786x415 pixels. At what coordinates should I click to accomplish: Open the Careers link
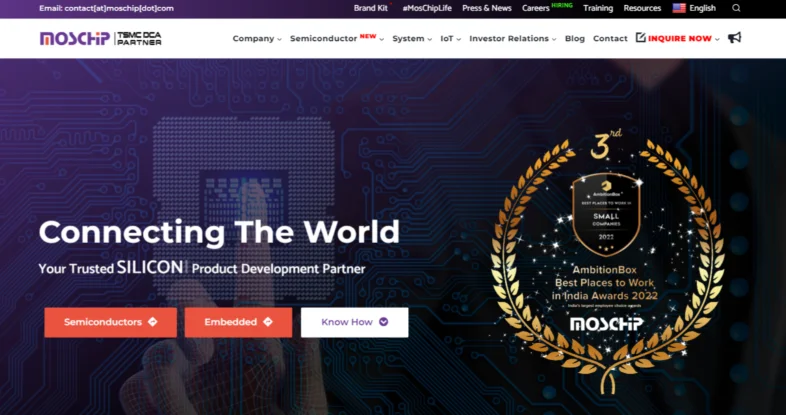pyautogui.click(x=536, y=9)
